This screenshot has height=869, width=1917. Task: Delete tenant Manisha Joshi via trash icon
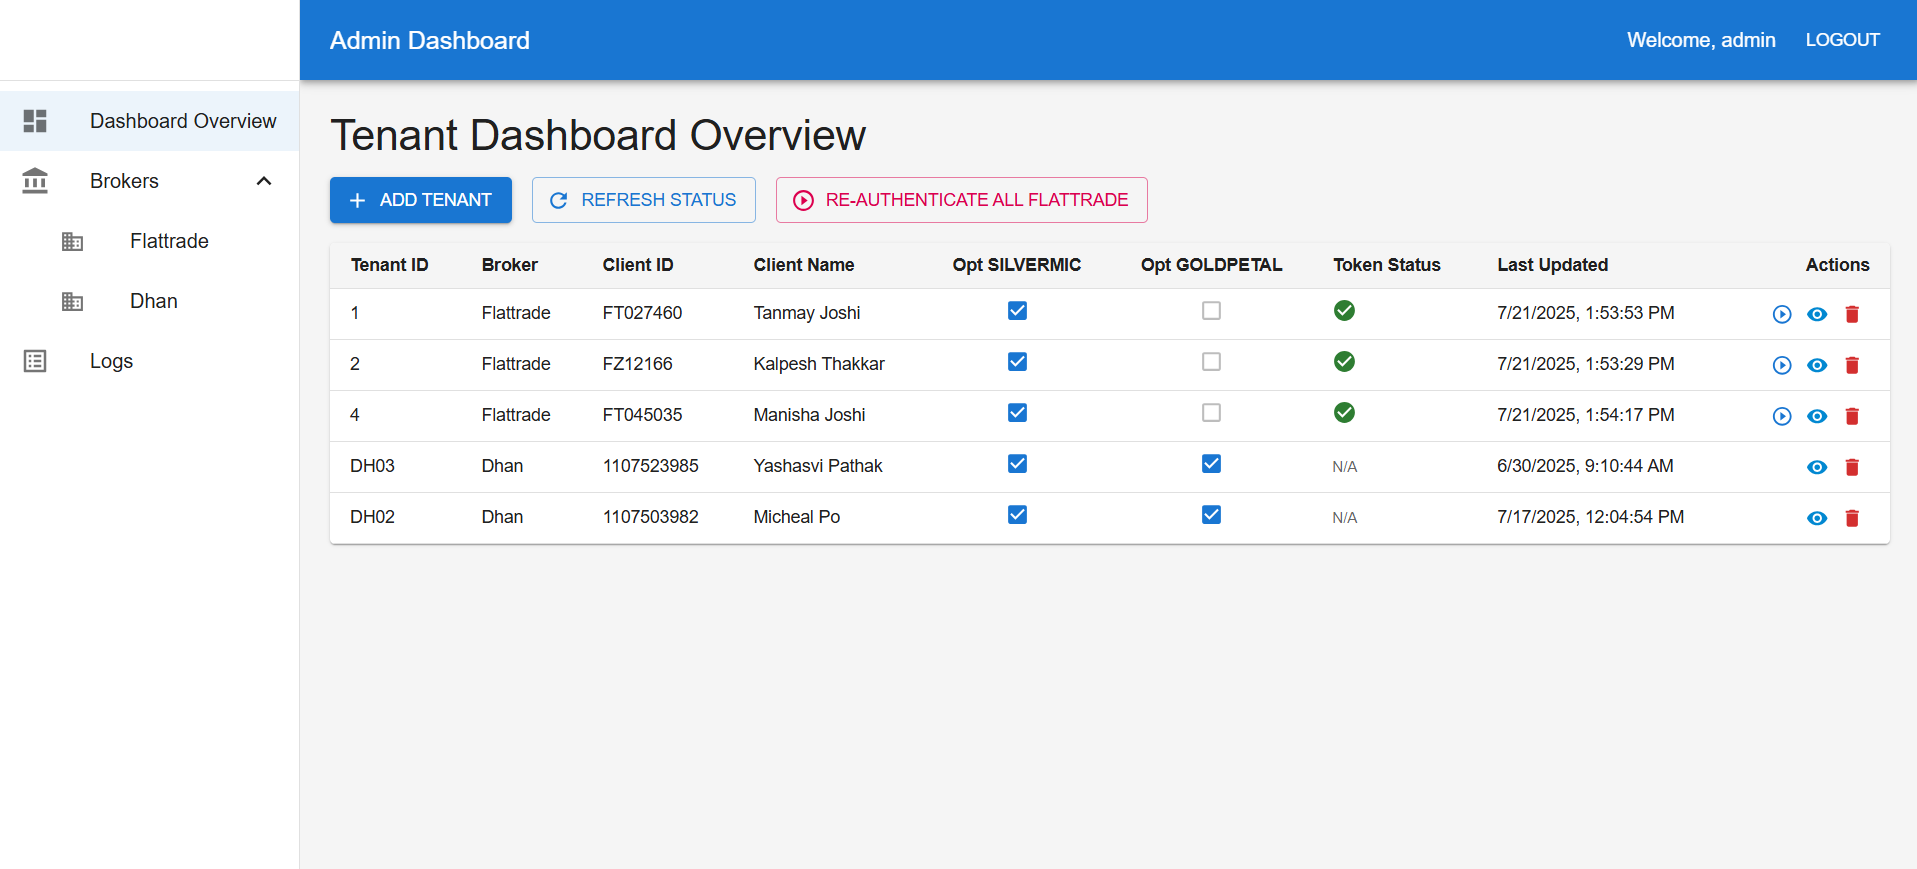coord(1851,416)
